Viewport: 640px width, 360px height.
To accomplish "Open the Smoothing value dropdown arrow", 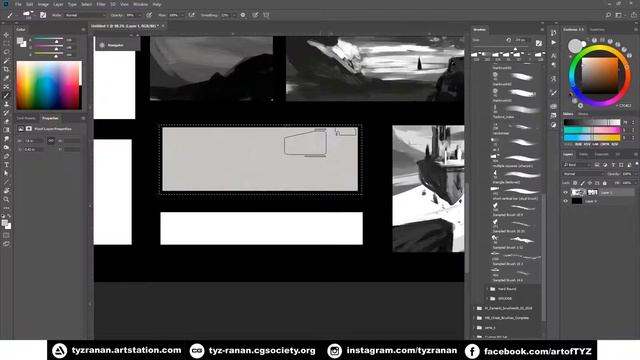I will [234, 15].
